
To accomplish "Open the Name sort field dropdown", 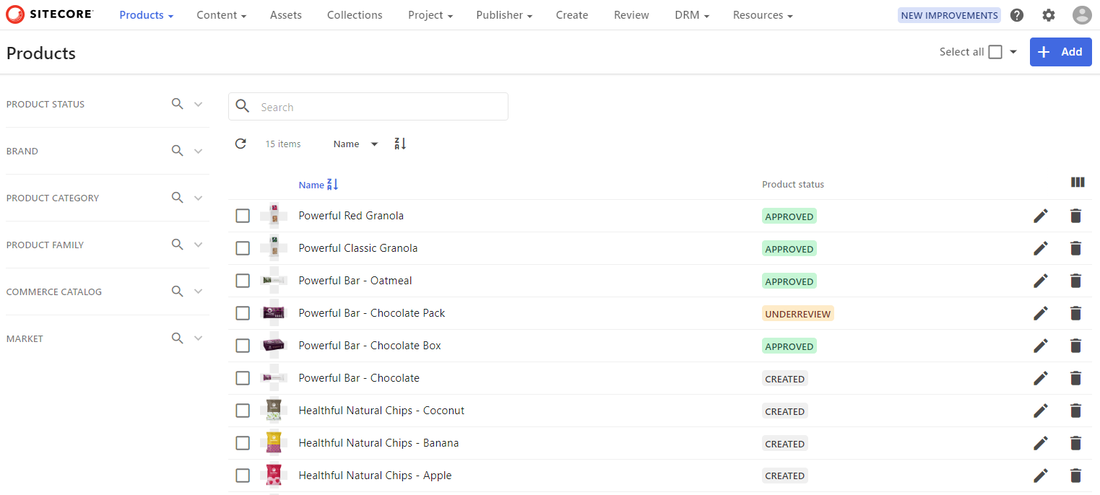I will (x=356, y=144).
